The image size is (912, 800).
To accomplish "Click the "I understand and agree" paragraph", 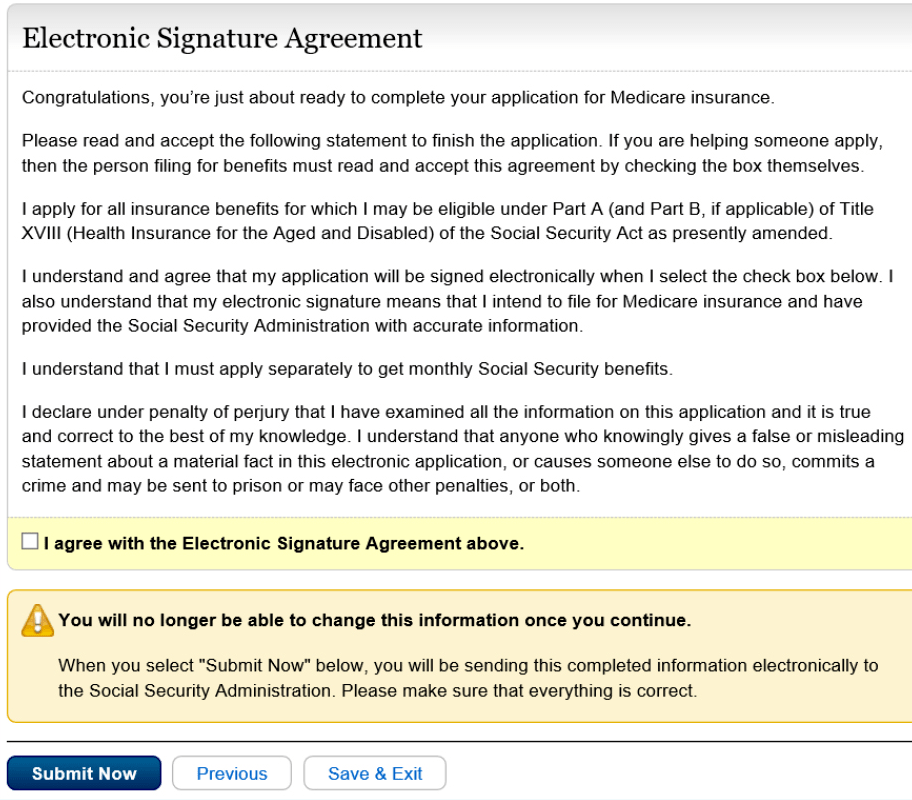I will coord(457,276).
